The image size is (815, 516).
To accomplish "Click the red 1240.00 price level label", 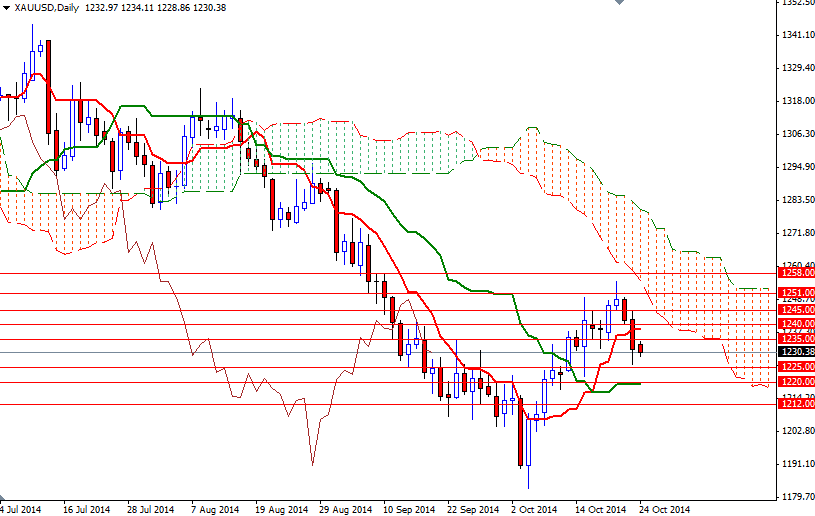I will (x=794, y=324).
